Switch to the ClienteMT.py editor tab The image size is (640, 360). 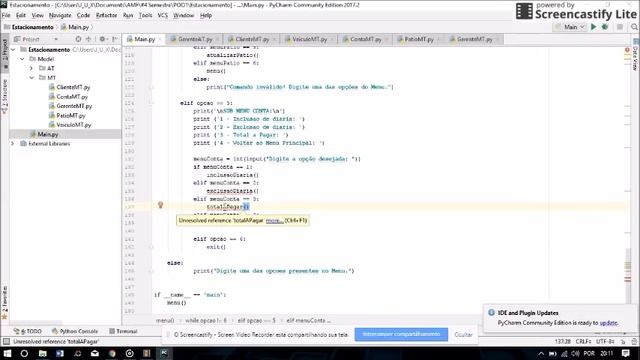click(251, 40)
